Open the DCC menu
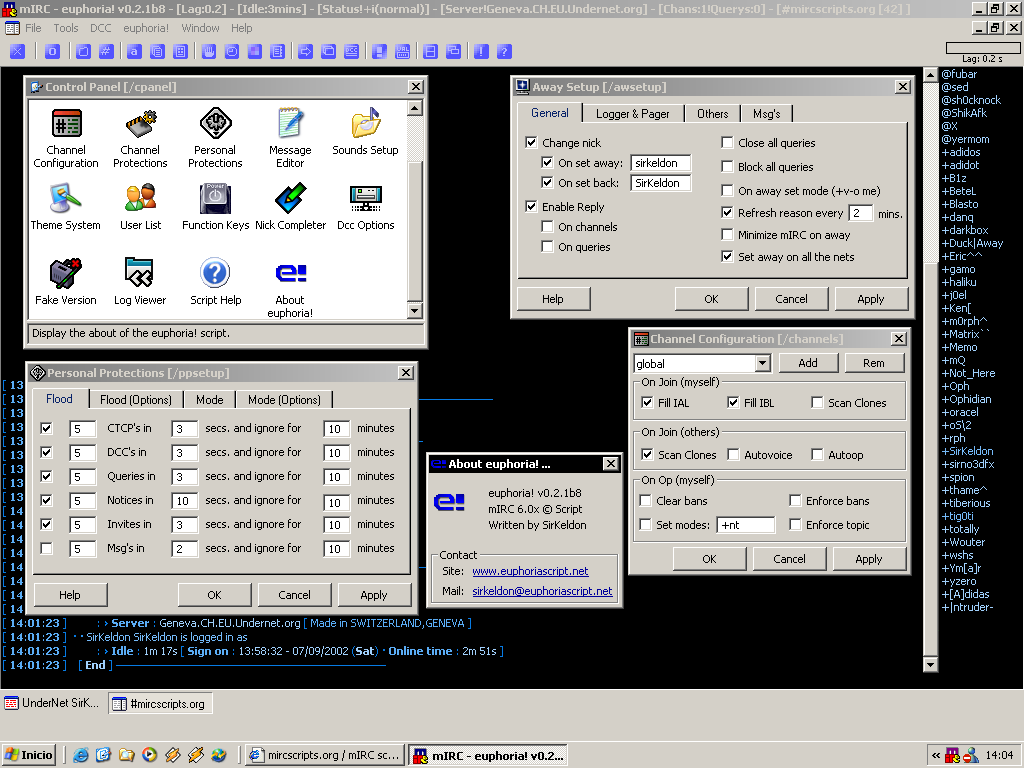Image resolution: width=1024 pixels, height=768 pixels. tap(101, 28)
